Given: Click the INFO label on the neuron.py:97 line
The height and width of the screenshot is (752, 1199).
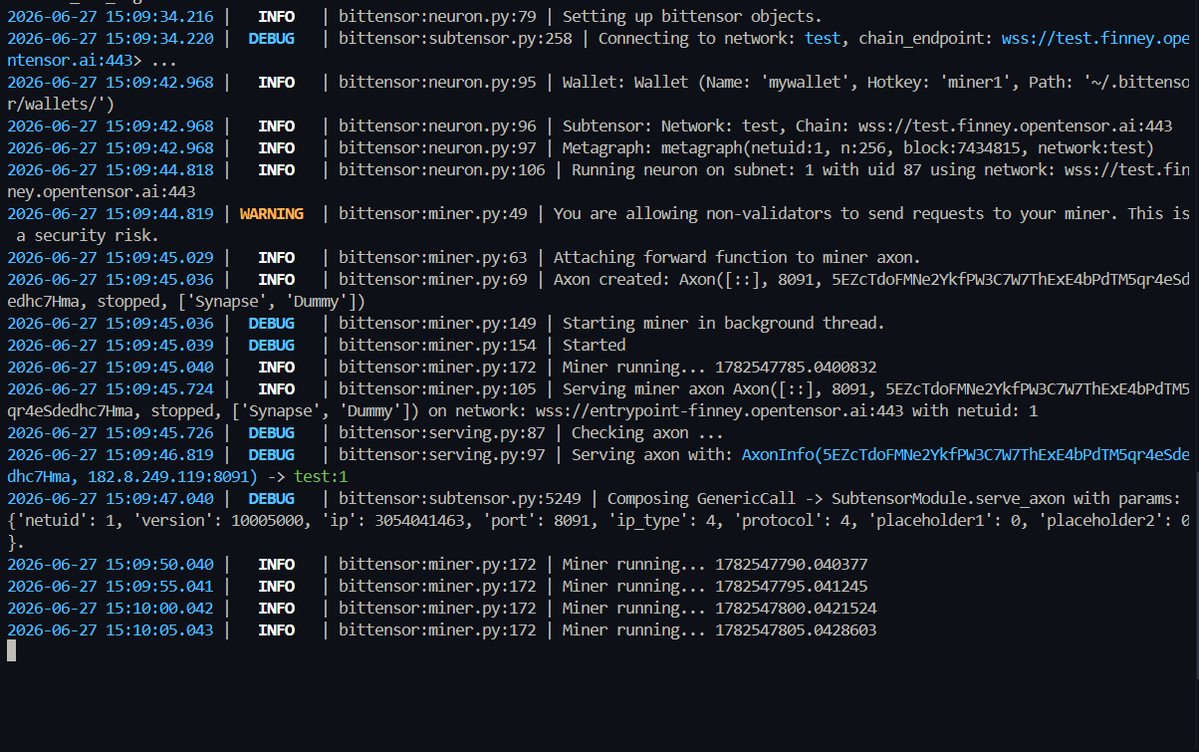Looking at the screenshot, I should click(x=276, y=148).
